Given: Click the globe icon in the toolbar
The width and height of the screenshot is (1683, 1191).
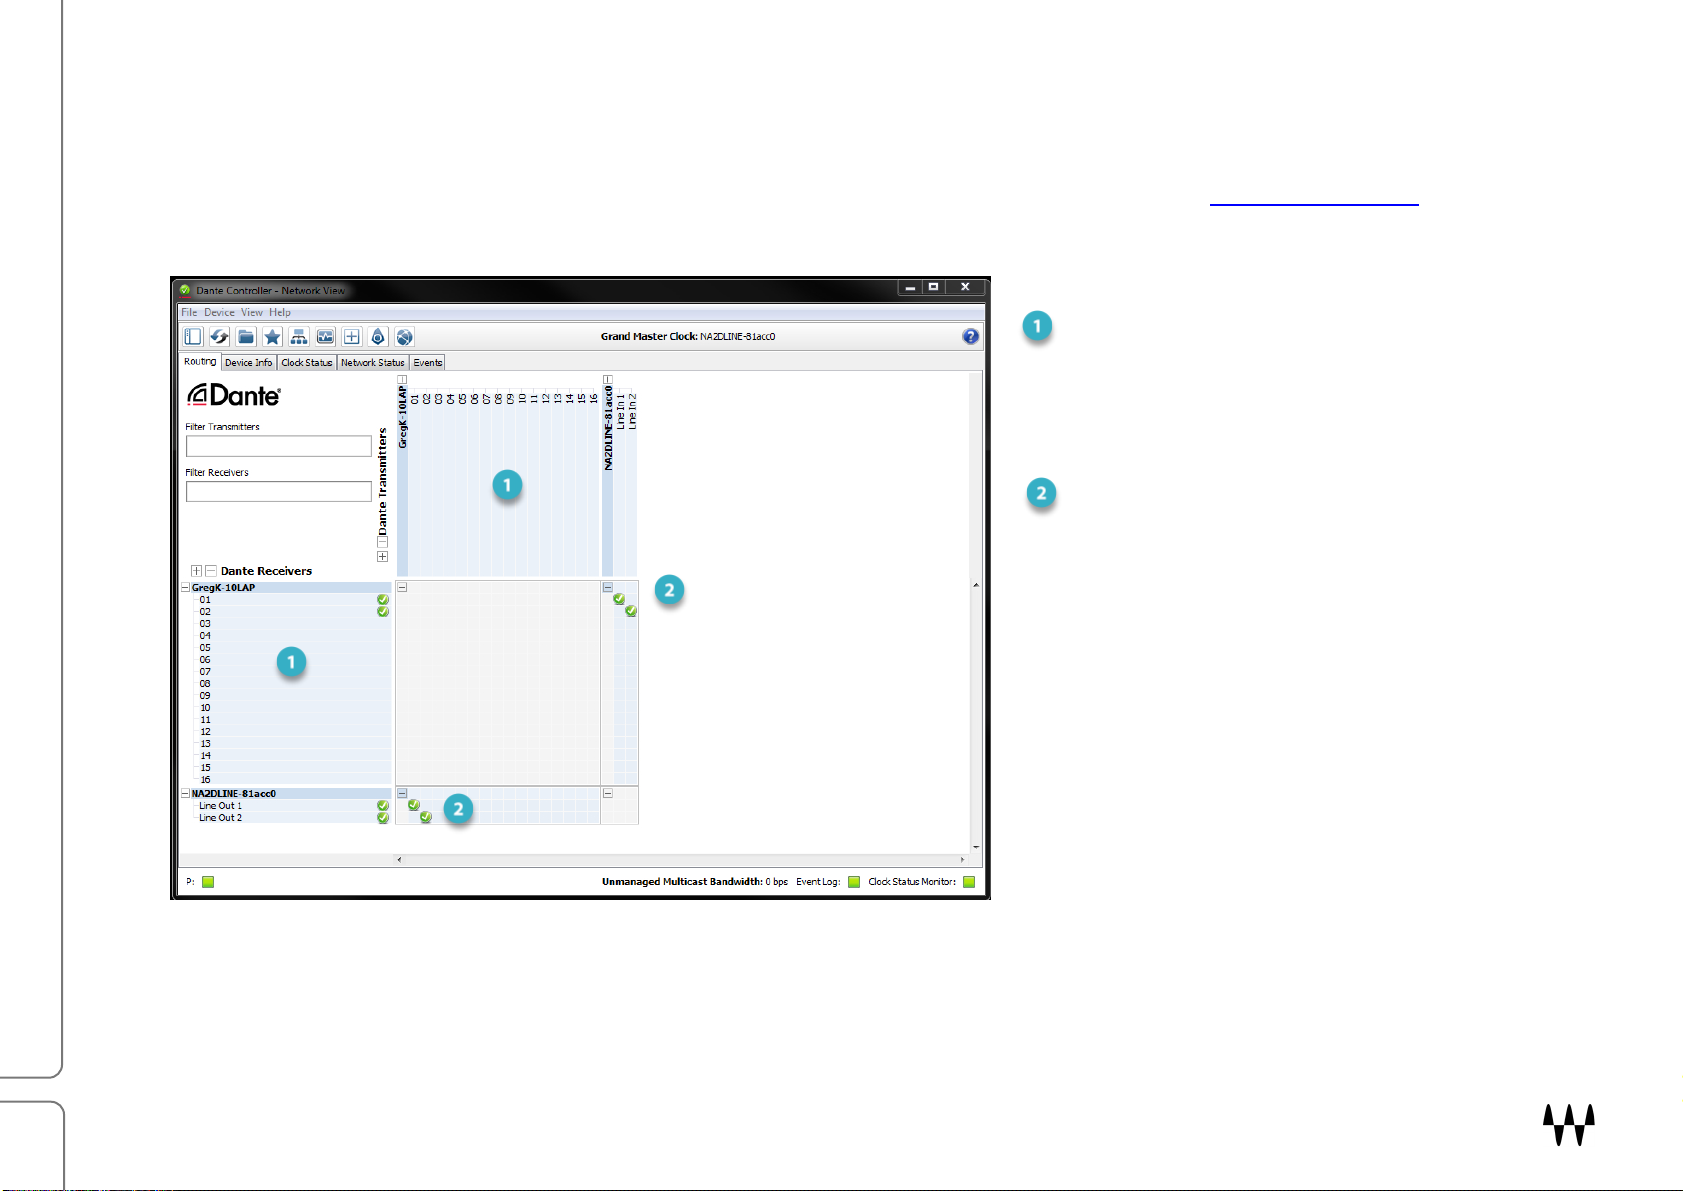Looking at the screenshot, I should click(404, 337).
